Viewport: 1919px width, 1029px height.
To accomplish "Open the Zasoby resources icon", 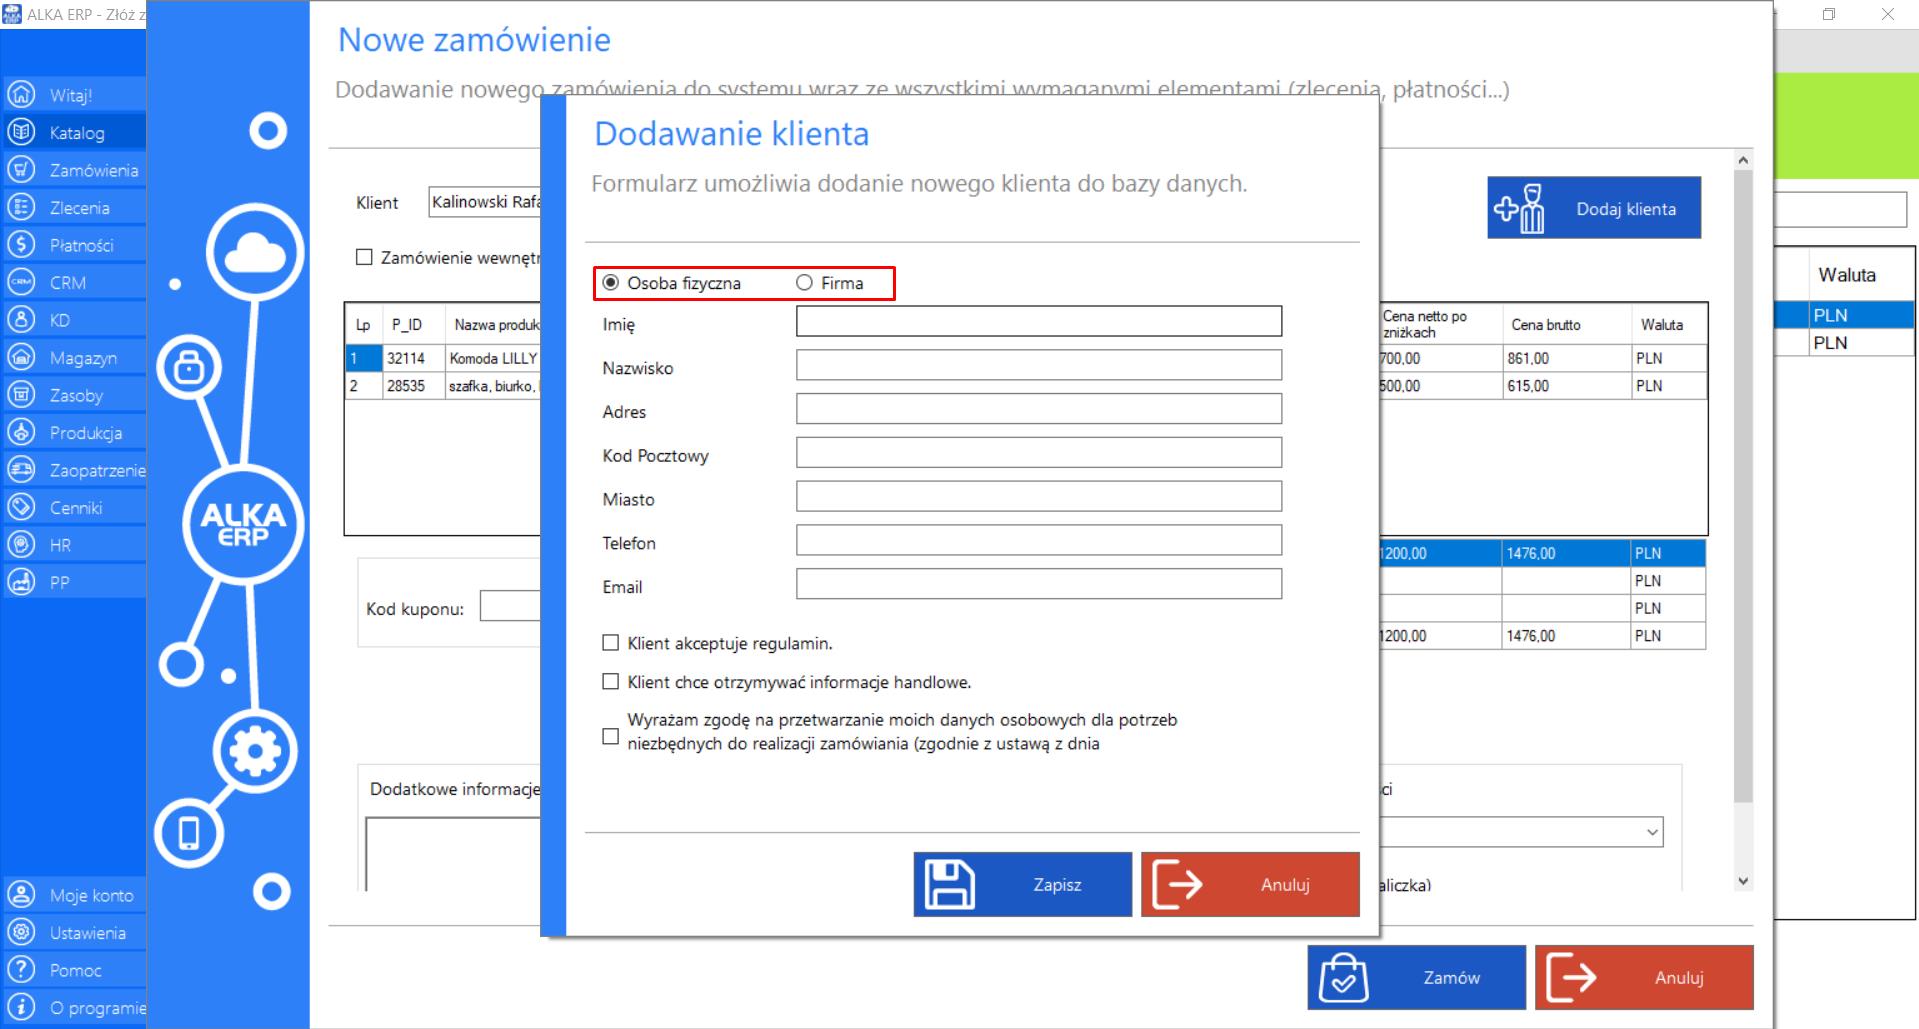I will click(21, 395).
